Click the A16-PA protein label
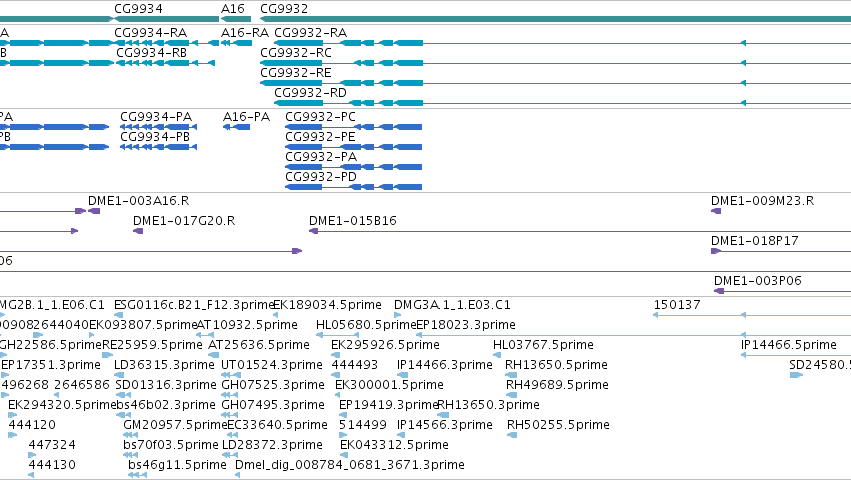Viewport: 851px width, 480px height. (246, 117)
